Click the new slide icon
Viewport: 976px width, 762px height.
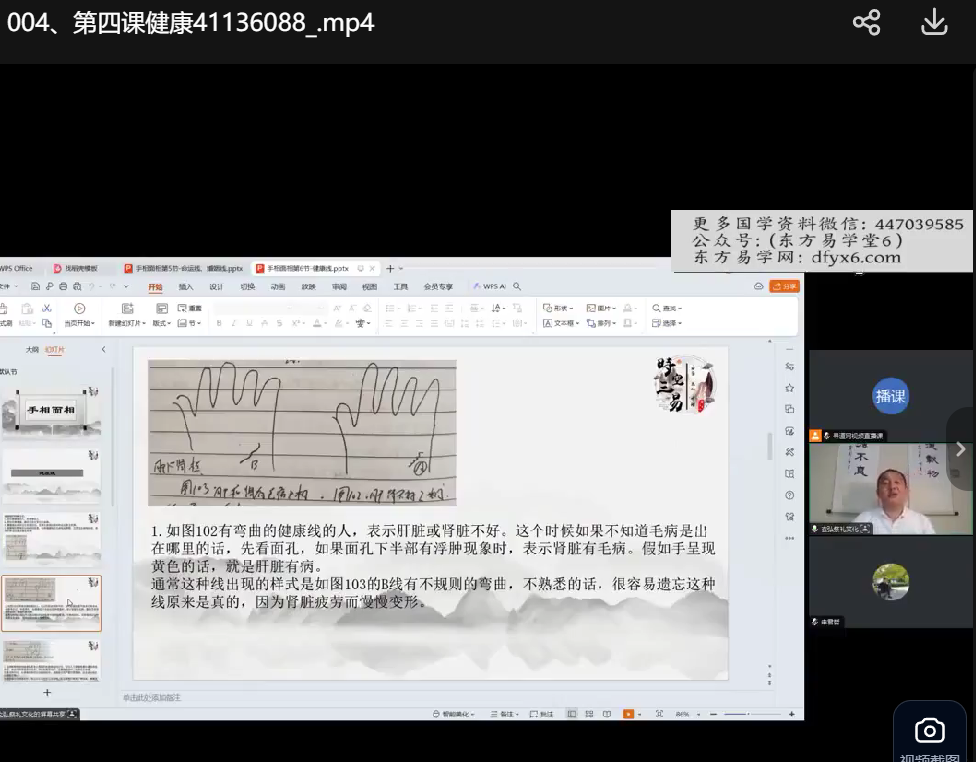tap(127, 309)
